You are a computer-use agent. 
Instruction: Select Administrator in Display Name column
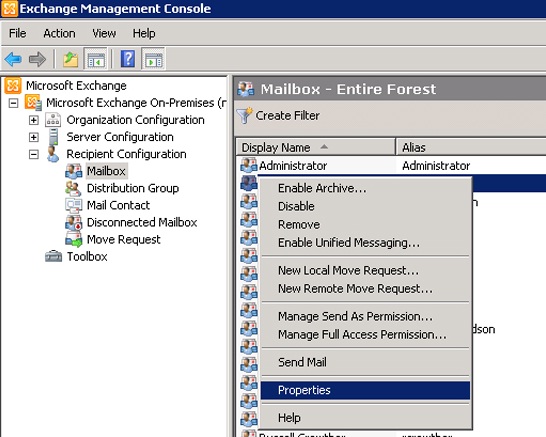click(293, 166)
